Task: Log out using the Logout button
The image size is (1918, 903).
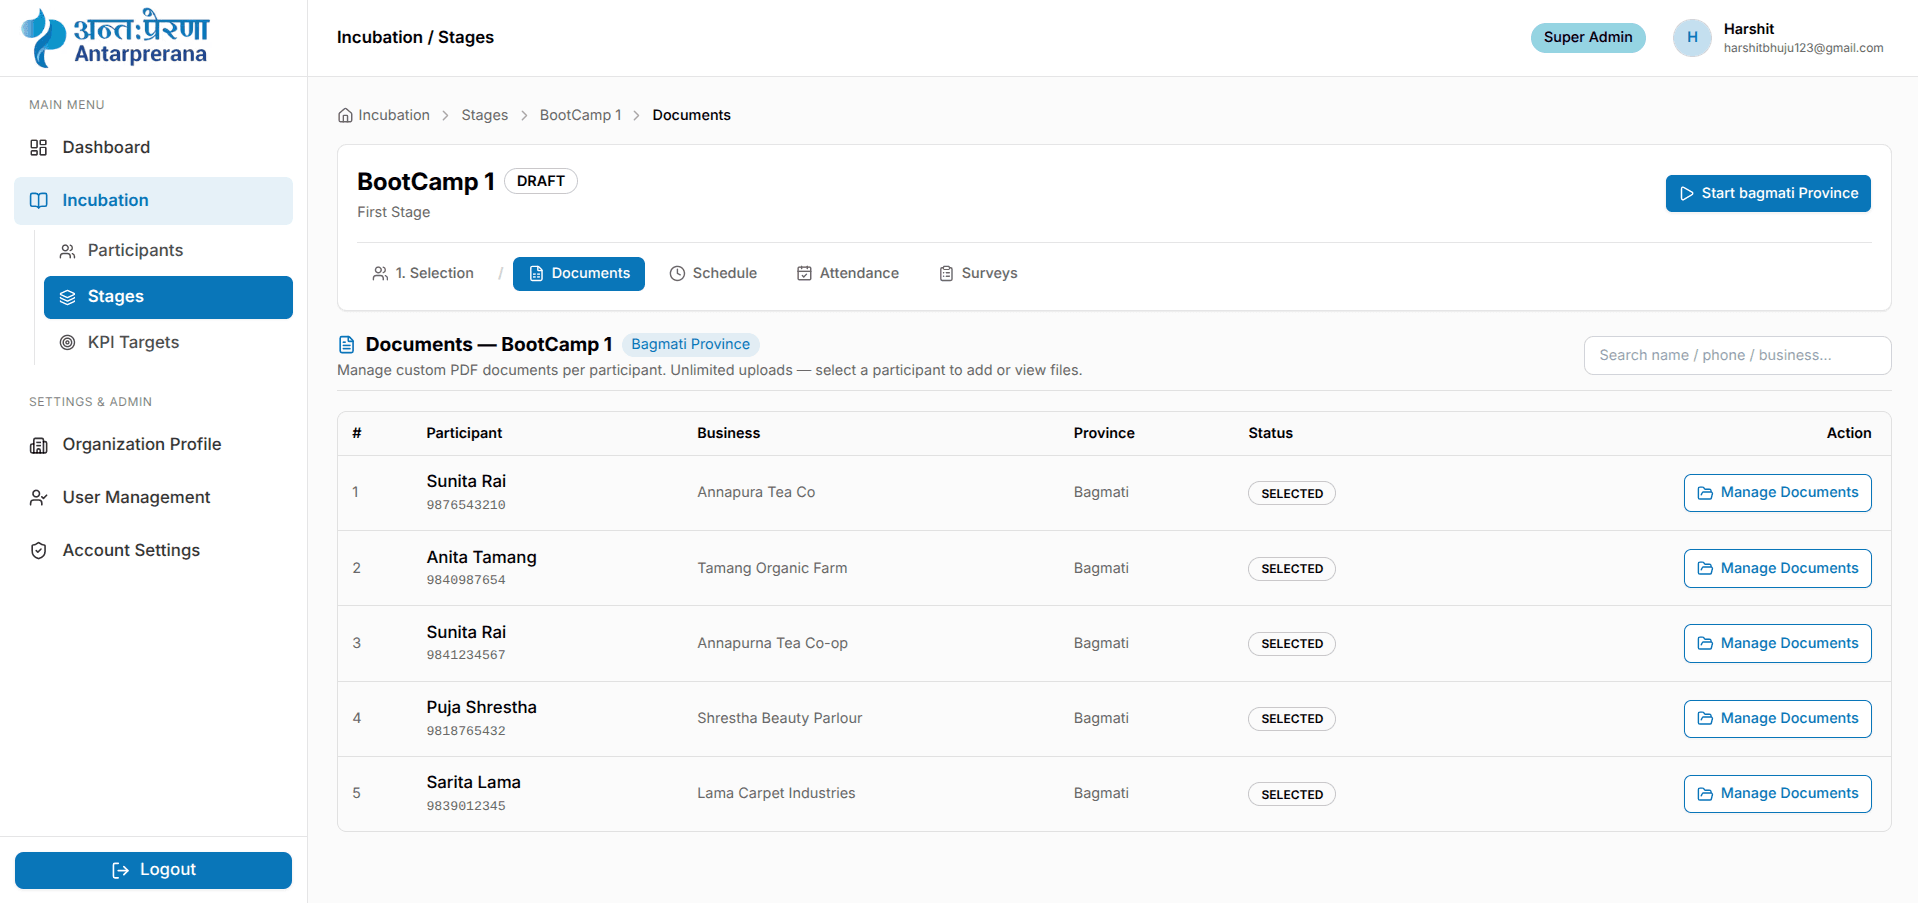Action: (153, 870)
